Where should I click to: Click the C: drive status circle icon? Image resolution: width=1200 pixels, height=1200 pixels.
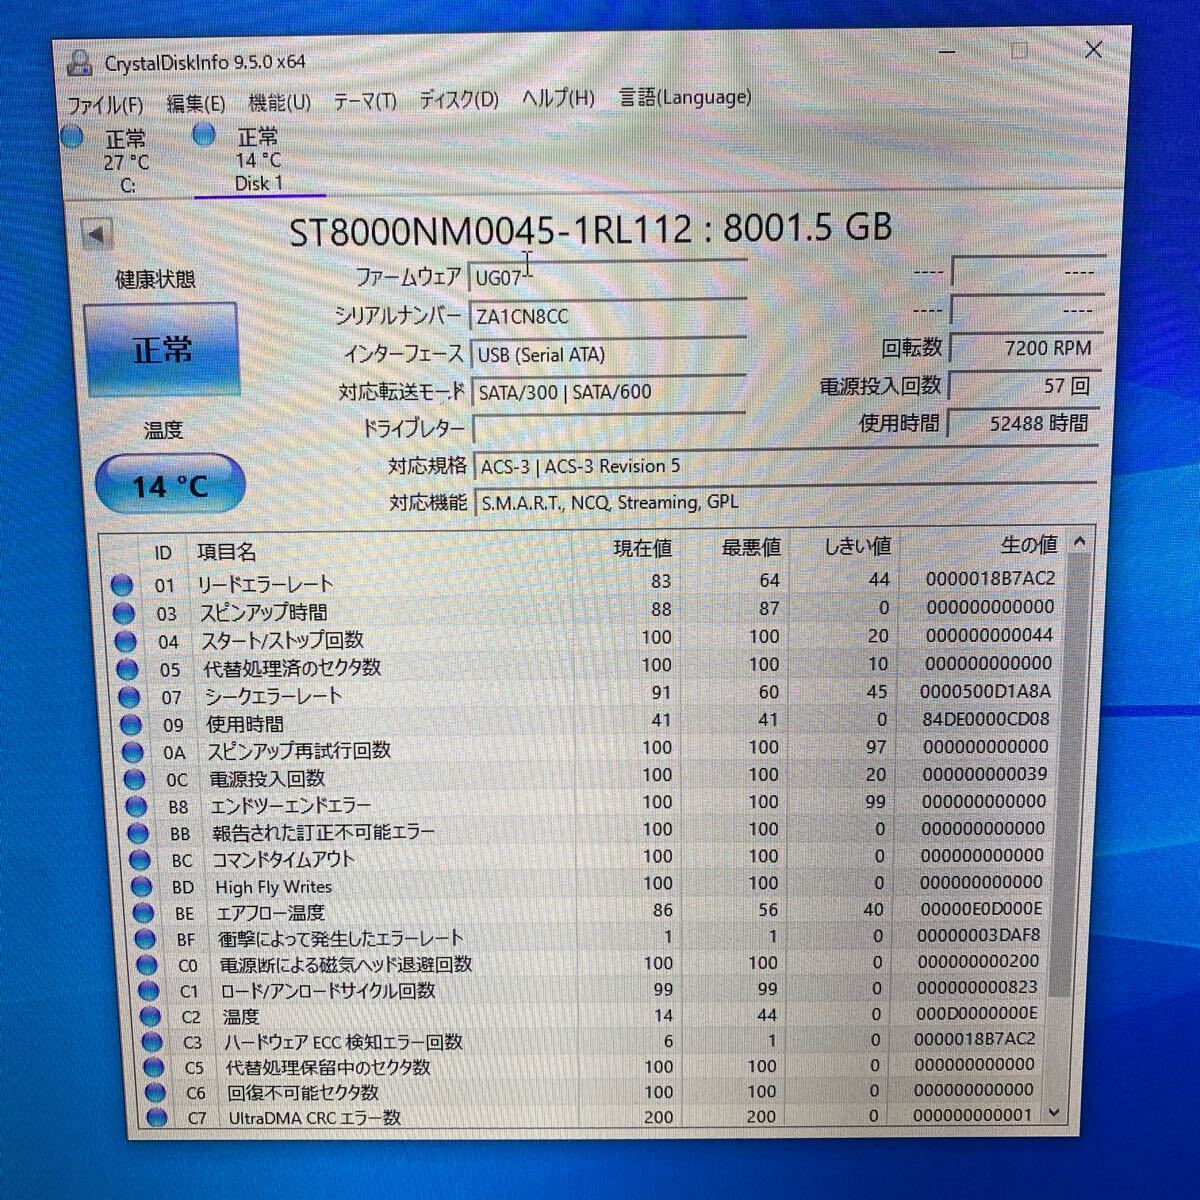click(x=72, y=137)
